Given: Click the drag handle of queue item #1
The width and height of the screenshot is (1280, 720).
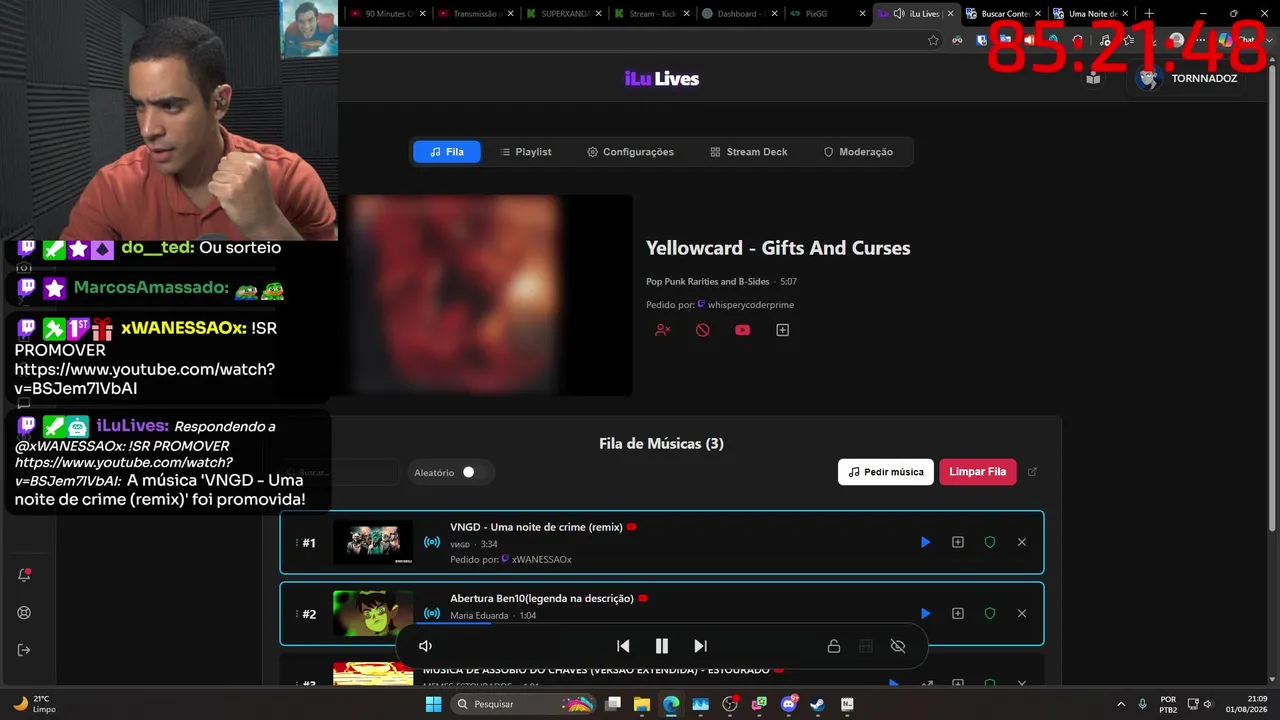Looking at the screenshot, I should pos(297,543).
